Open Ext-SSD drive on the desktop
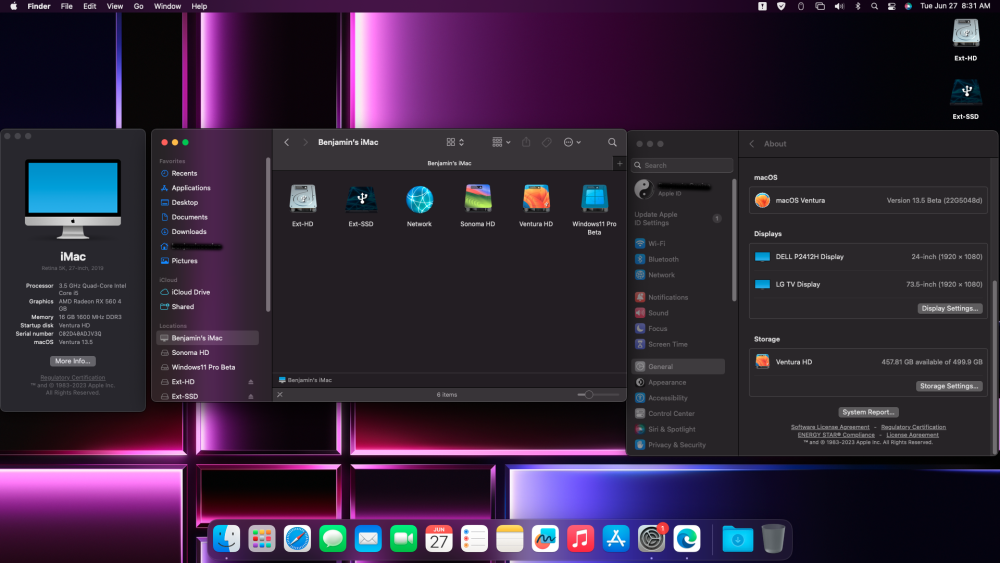This screenshot has height=563, width=1000. coord(966,93)
